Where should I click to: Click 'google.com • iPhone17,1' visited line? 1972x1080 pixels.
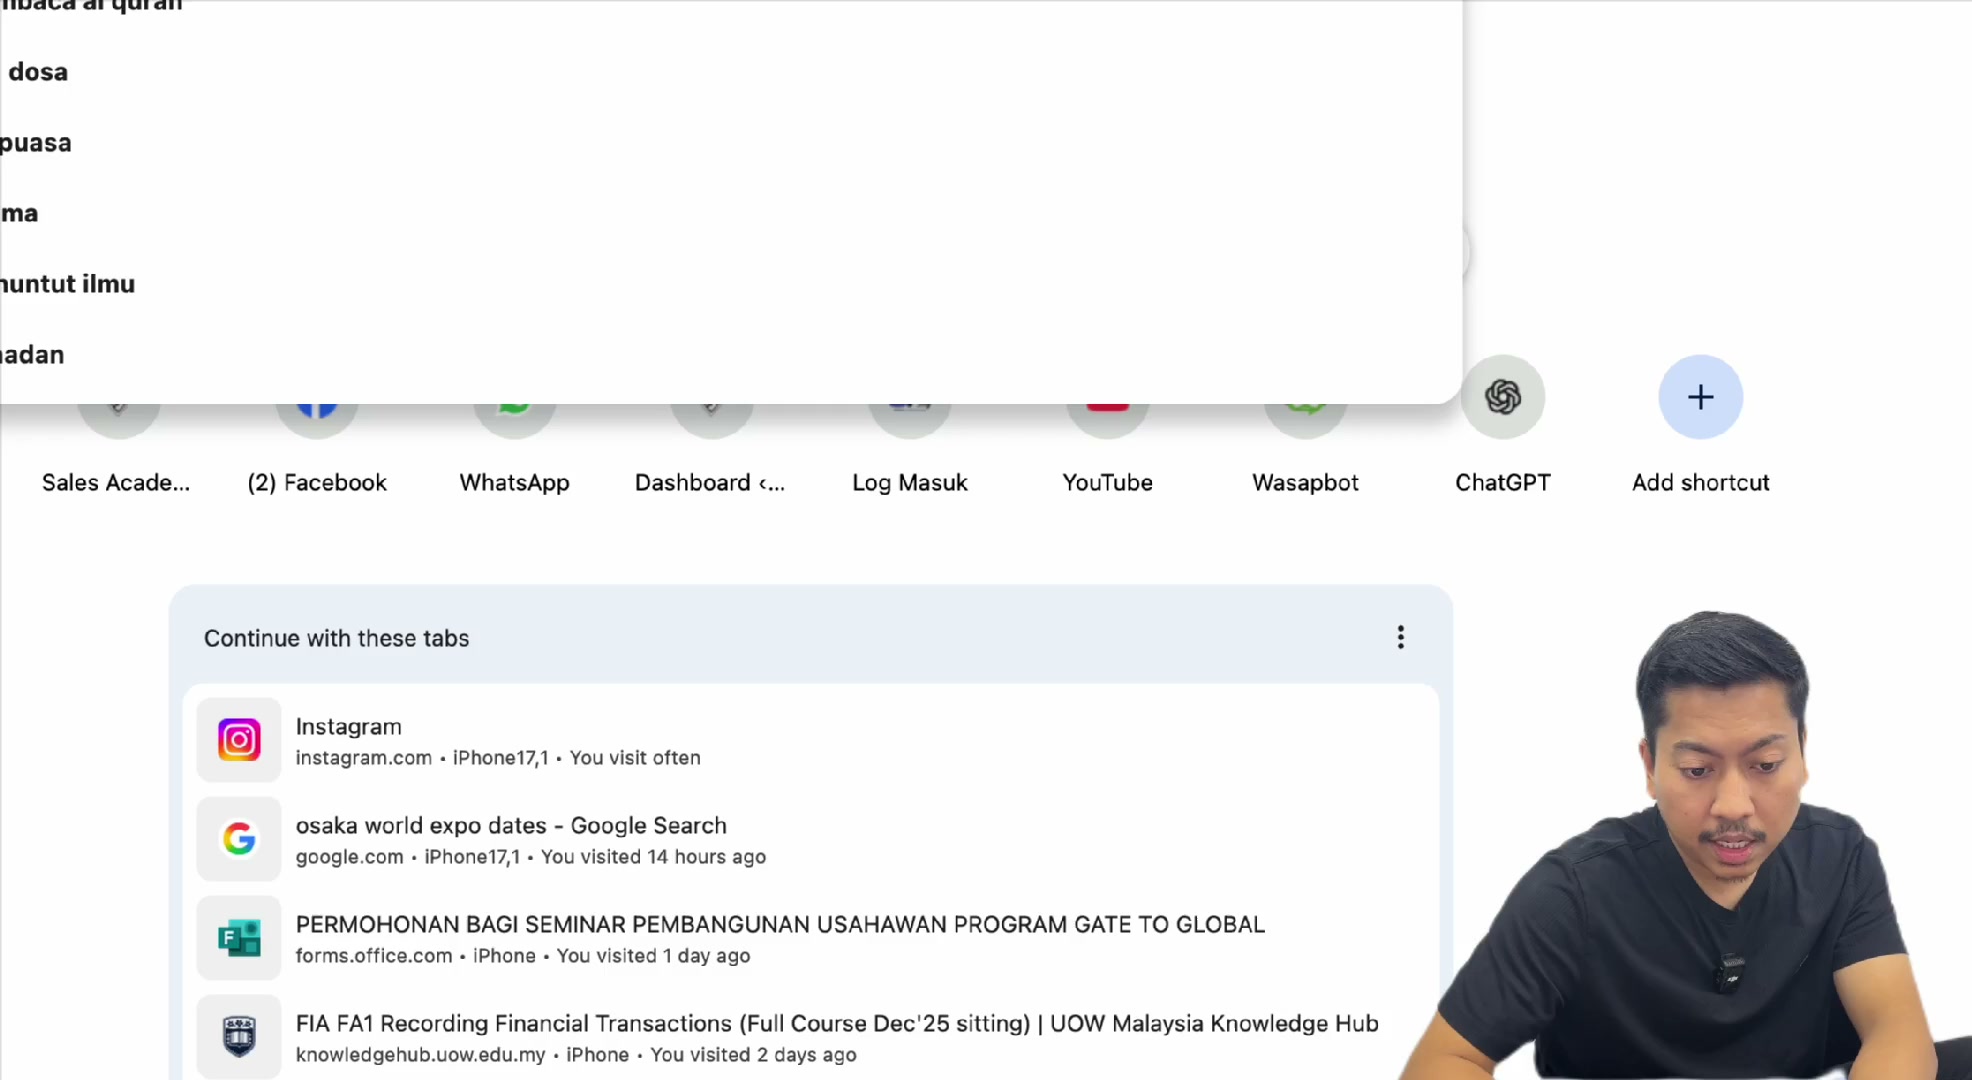tap(530, 857)
